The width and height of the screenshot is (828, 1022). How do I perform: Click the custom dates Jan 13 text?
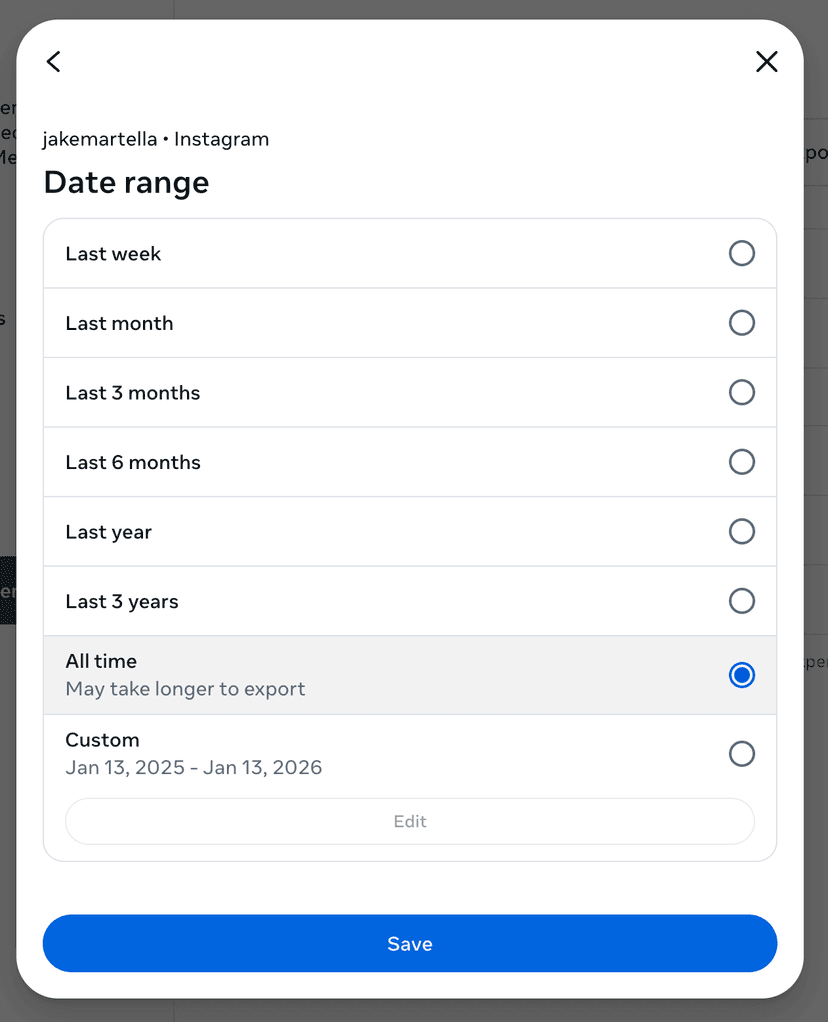click(x=193, y=767)
